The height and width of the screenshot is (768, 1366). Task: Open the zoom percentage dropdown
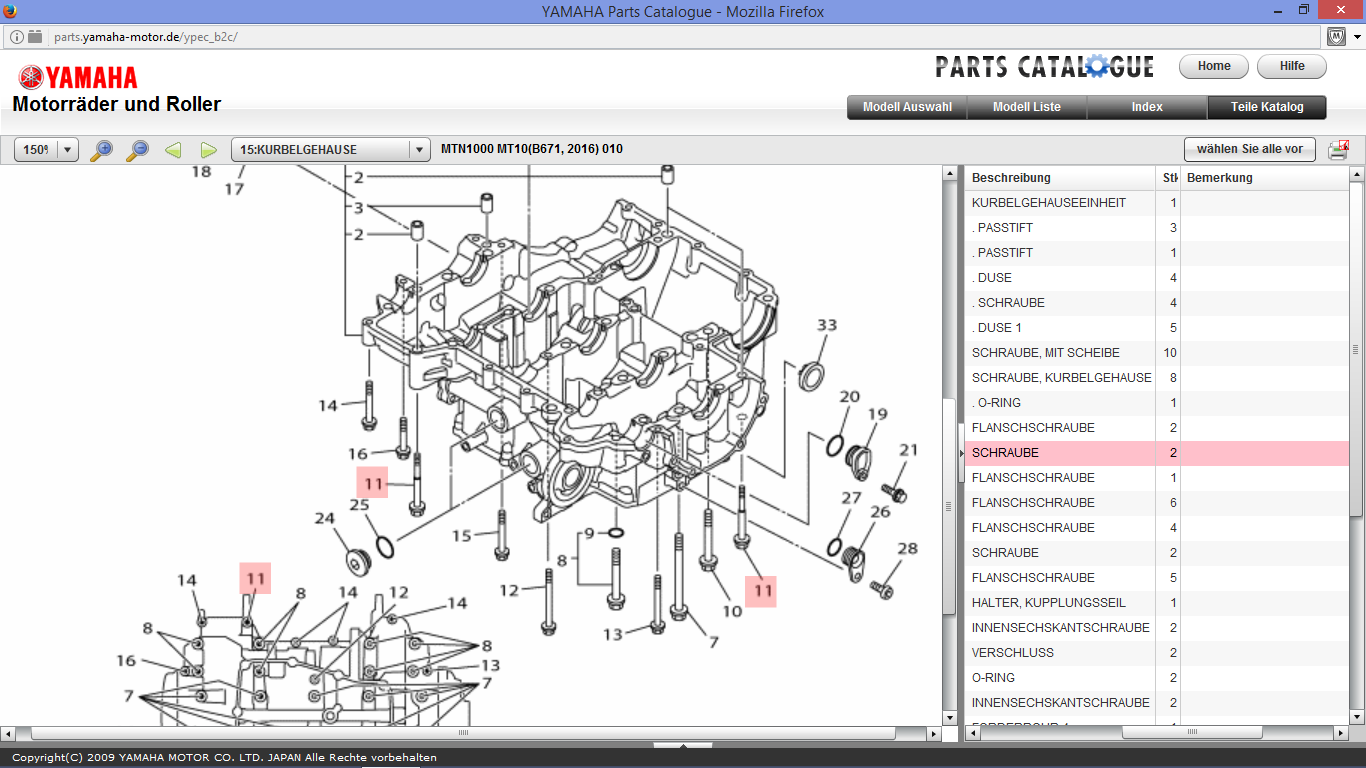[x=68, y=150]
